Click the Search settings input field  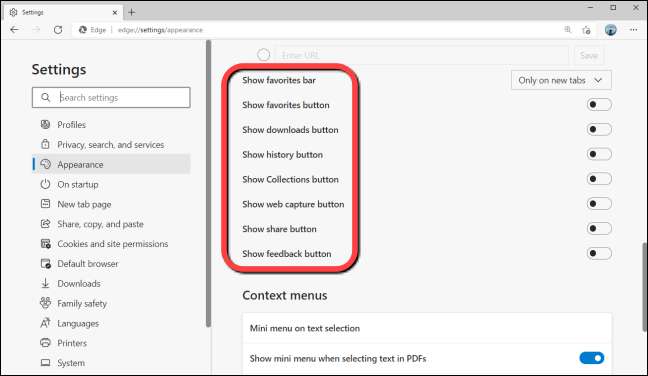pos(111,98)
